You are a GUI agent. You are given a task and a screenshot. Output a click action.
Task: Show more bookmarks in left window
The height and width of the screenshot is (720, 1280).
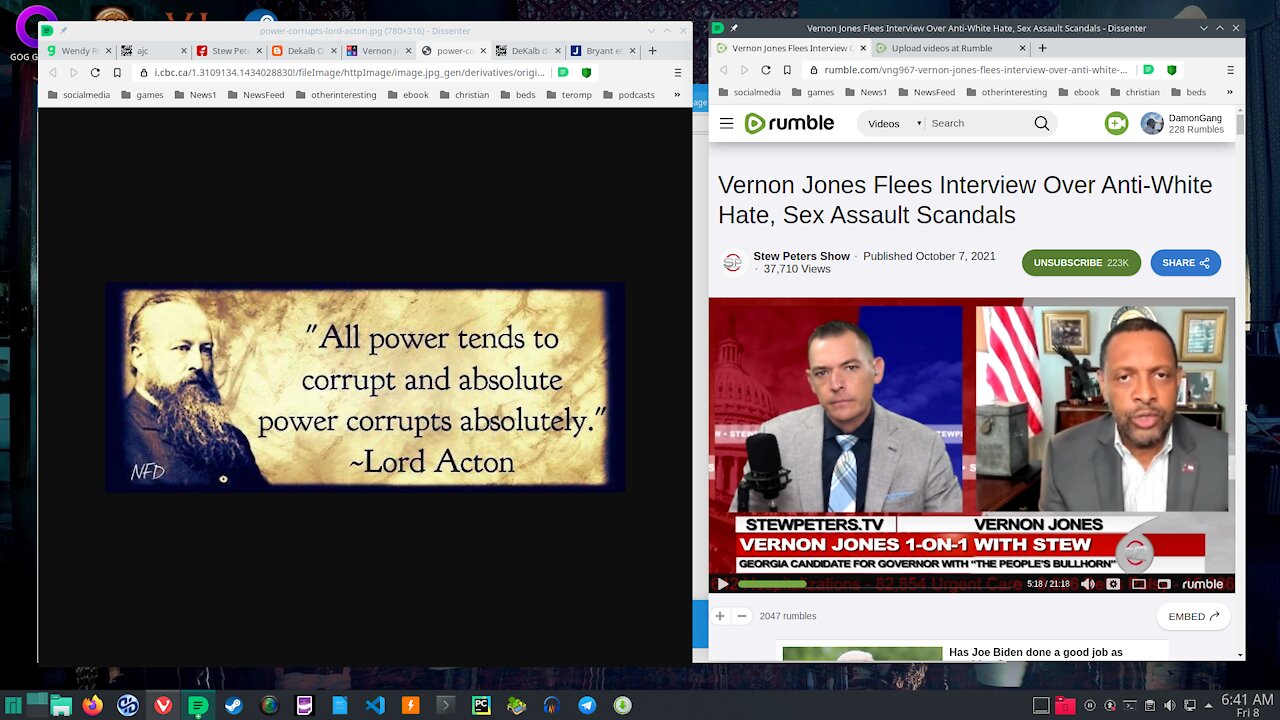coord(677,95)
